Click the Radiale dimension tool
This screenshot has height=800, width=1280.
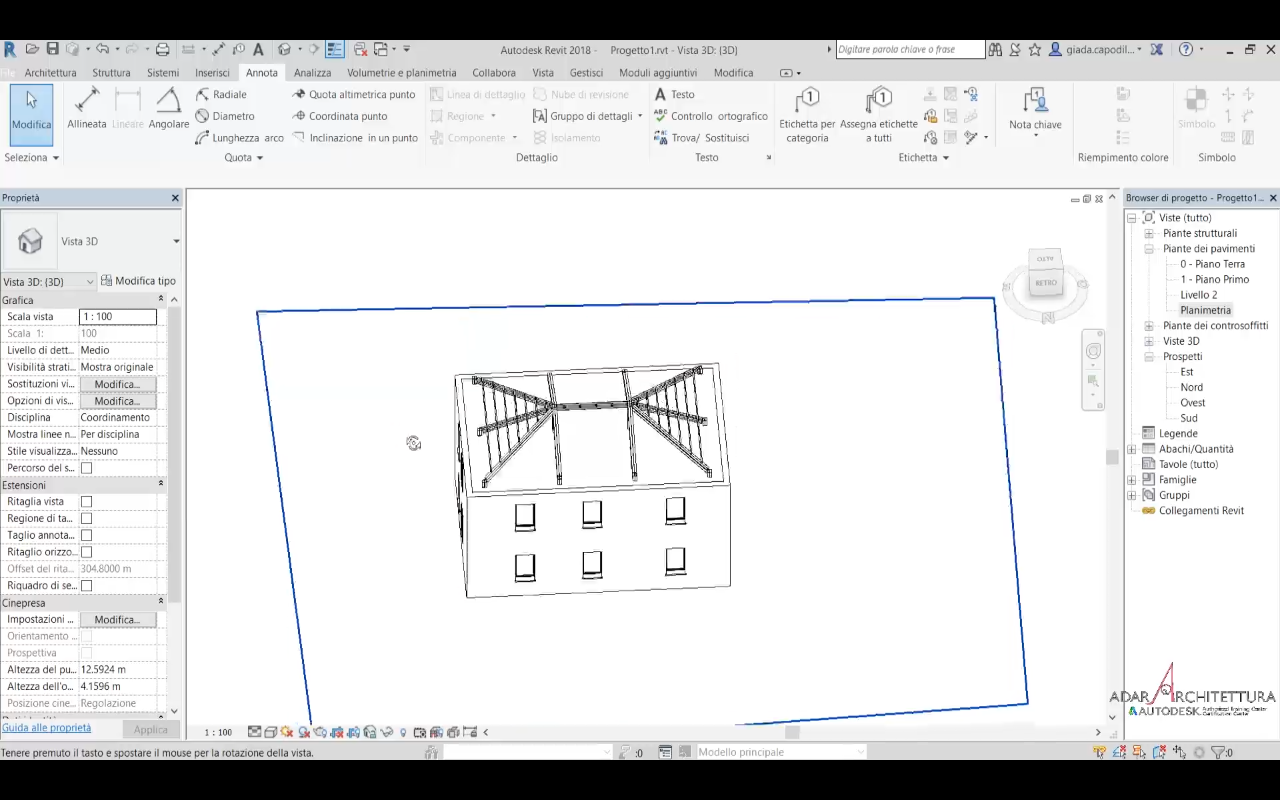click(221, 94)
